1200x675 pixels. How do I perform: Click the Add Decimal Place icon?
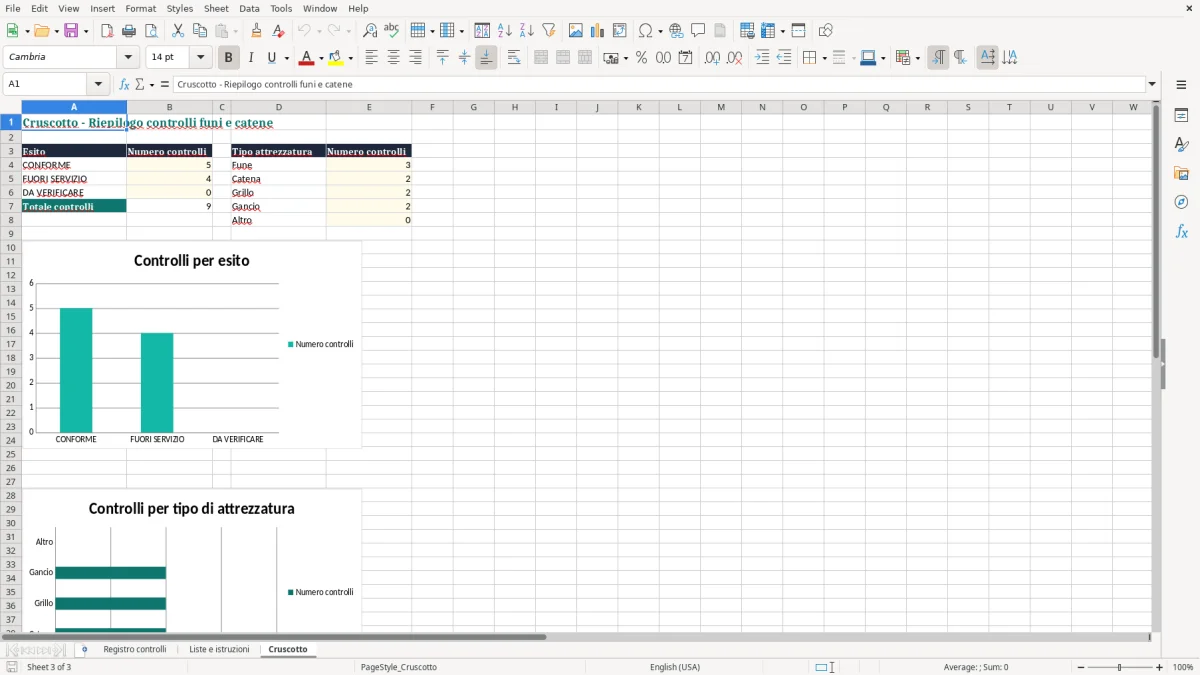pos(712,58)
